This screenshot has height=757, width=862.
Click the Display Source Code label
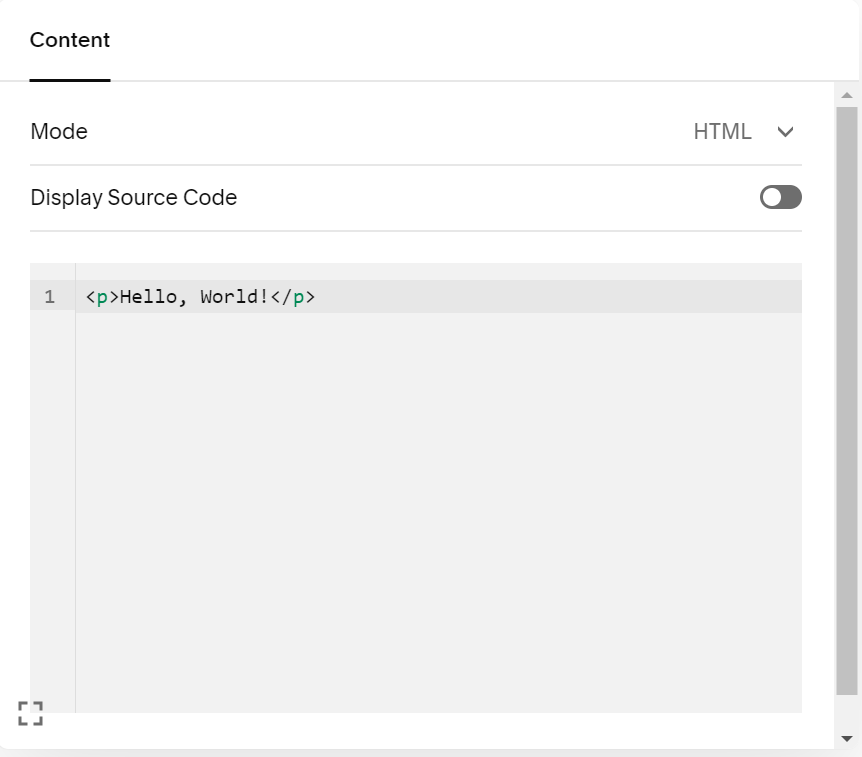point(134,198)
